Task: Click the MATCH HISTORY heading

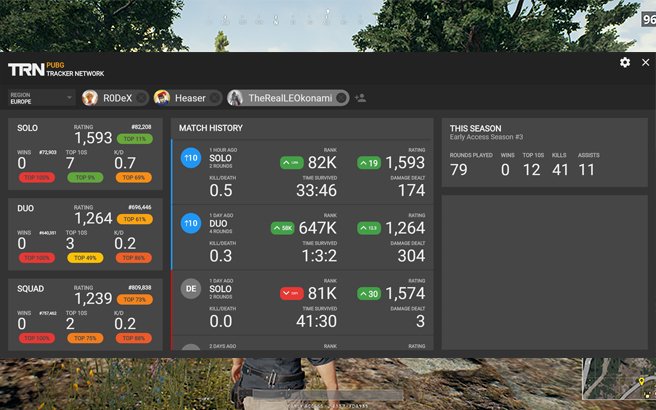Action: 211,128
